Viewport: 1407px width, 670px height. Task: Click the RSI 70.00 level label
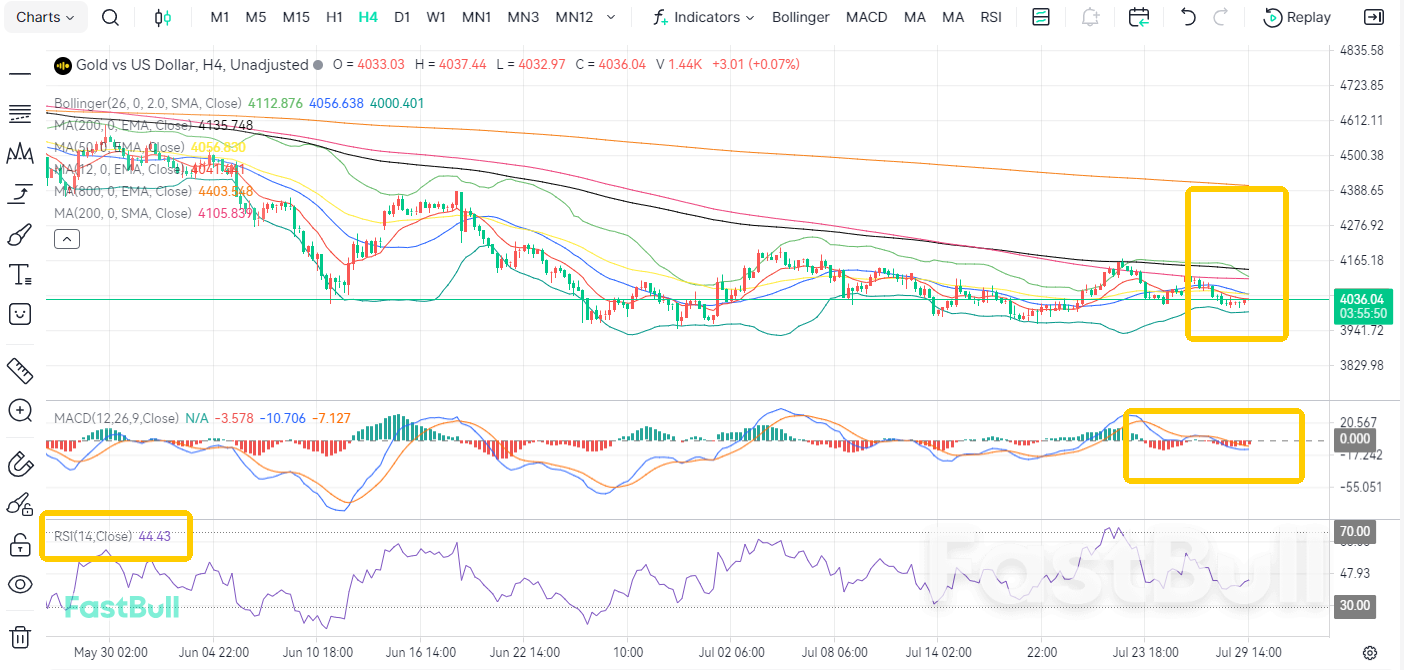coord(1355,531)
